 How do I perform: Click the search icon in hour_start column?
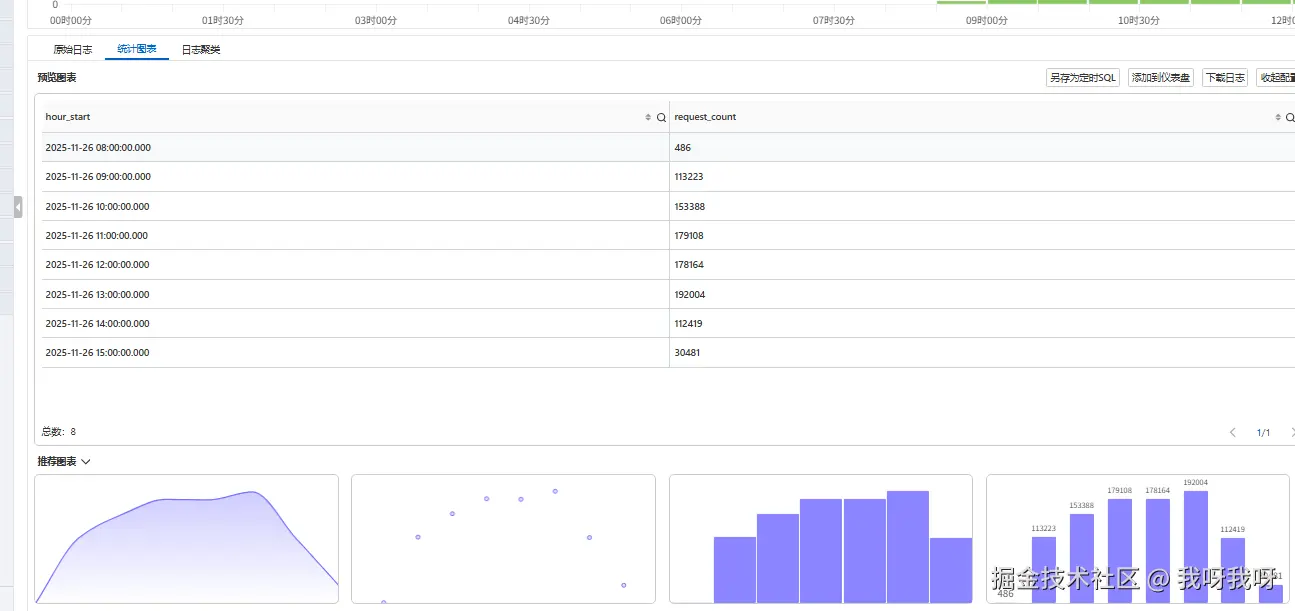(661, 118)
